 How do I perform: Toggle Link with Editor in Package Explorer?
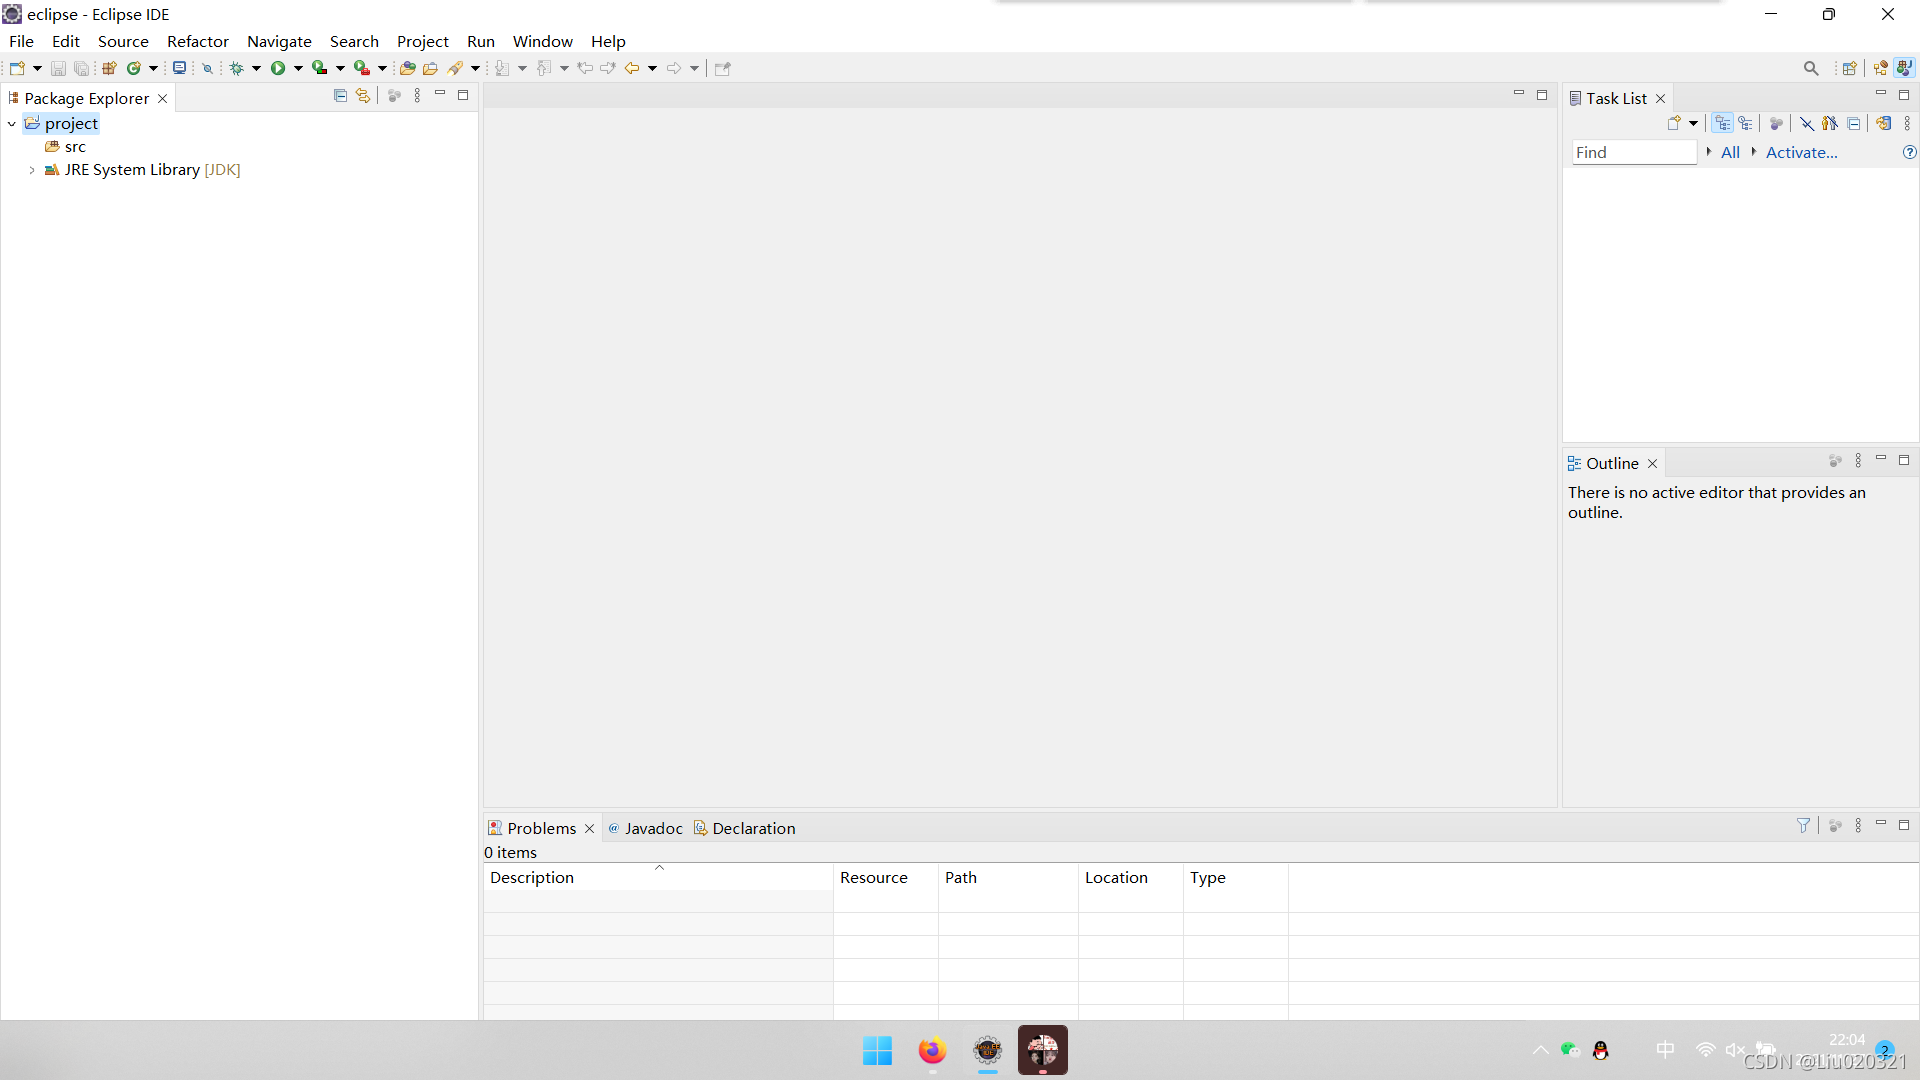(363, 96)
